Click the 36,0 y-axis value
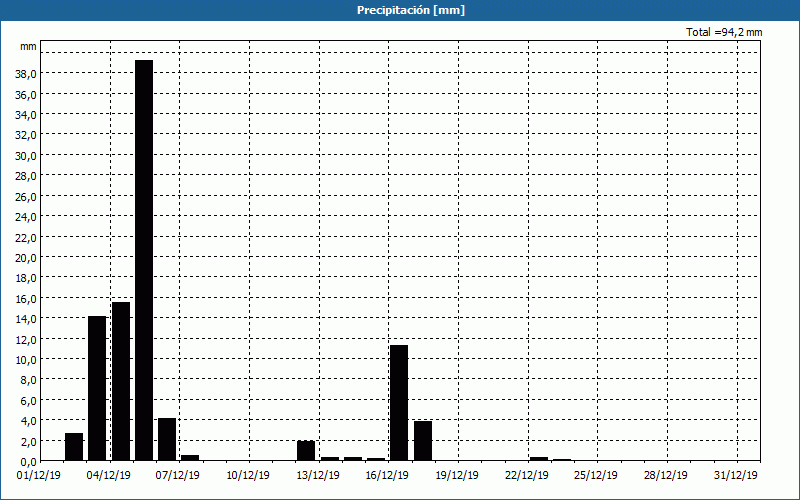The image size is (800, 500). 26,94
